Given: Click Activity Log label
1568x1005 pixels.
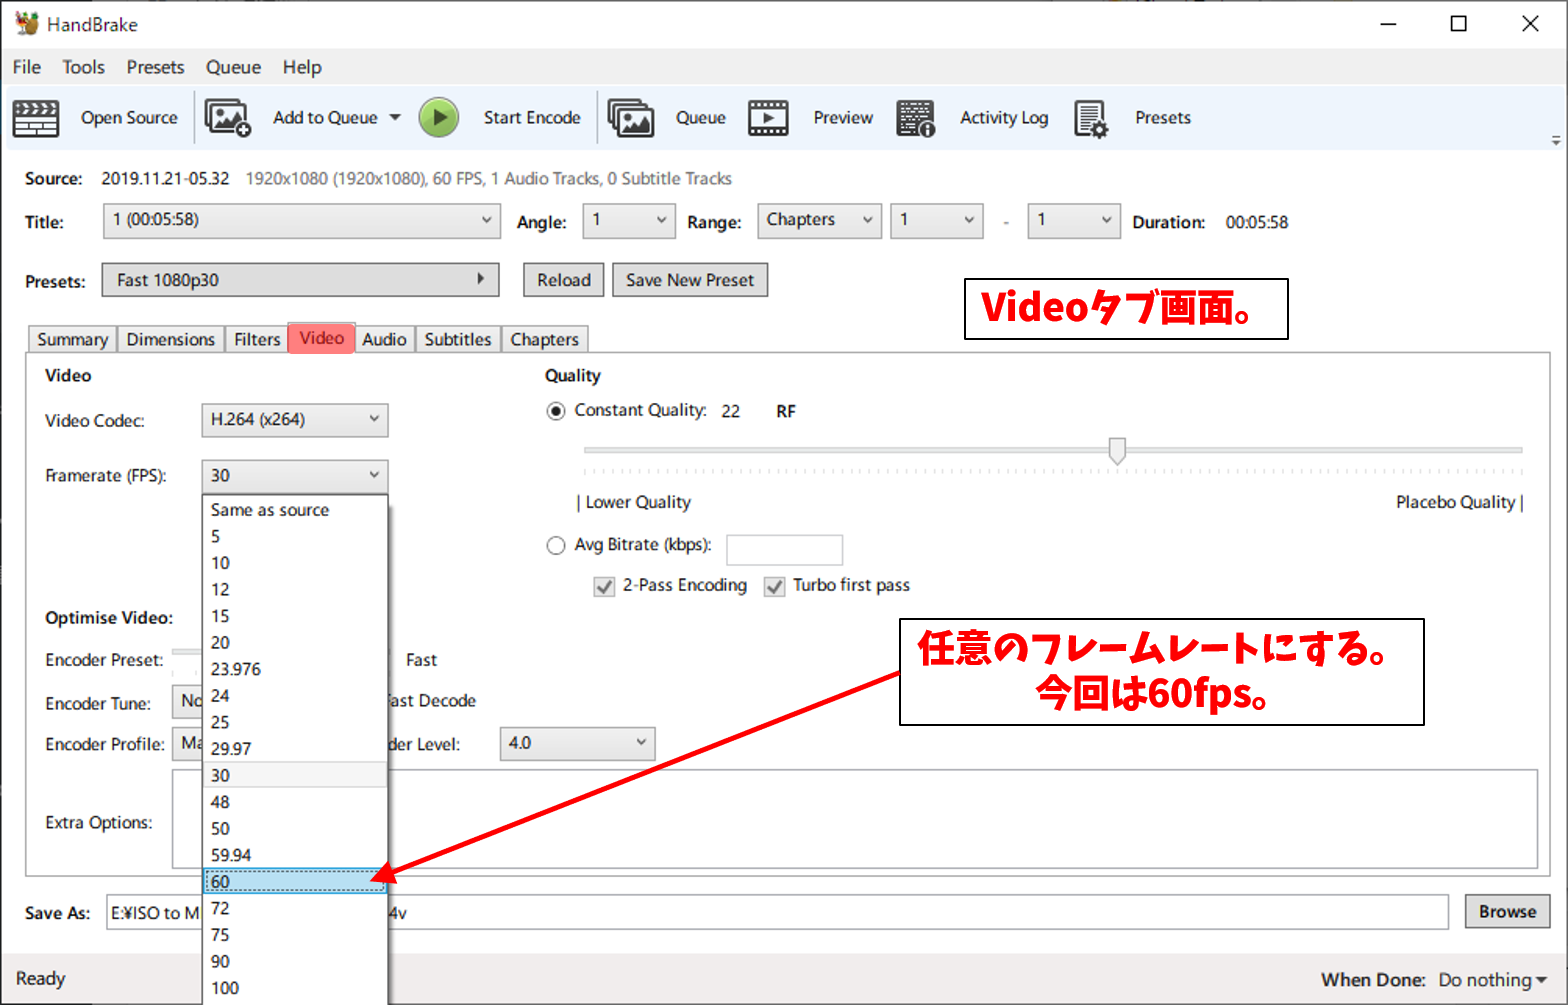Looking at the screenshot, I should tap(1004, 118).
